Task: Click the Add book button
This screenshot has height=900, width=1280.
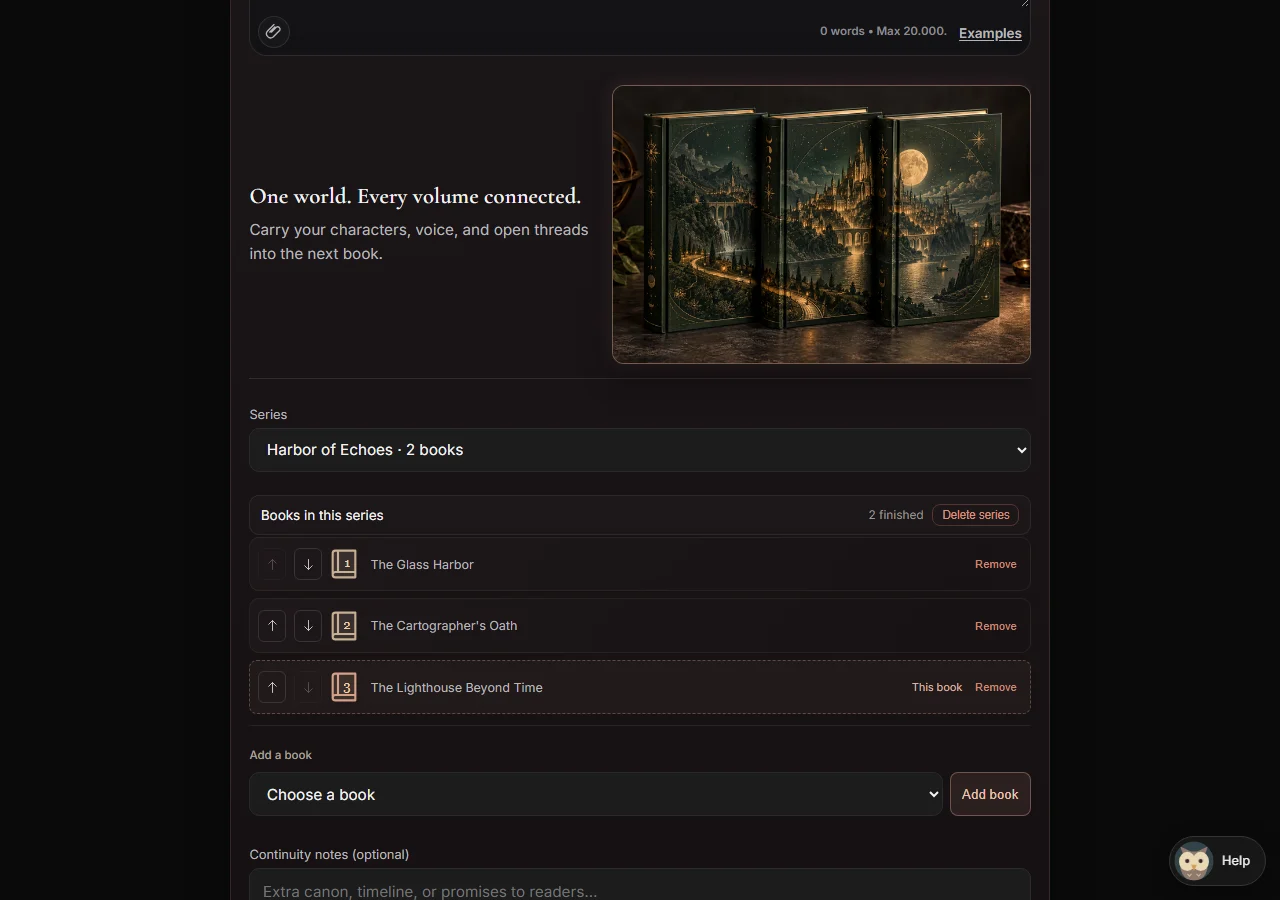Action: [x=990, y=794]
